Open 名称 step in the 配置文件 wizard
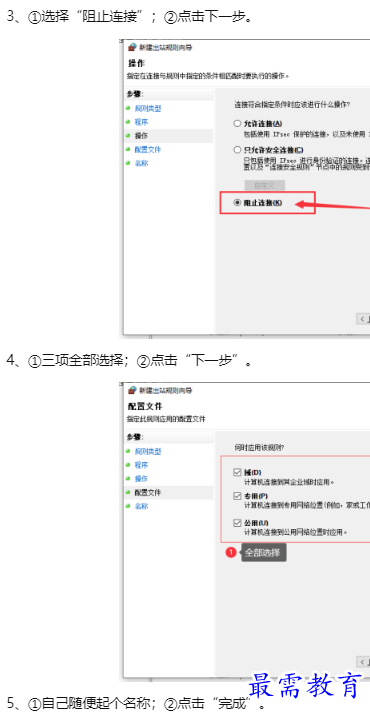Image resolution: width=370 pixels, height=717 pixels. 141,506
